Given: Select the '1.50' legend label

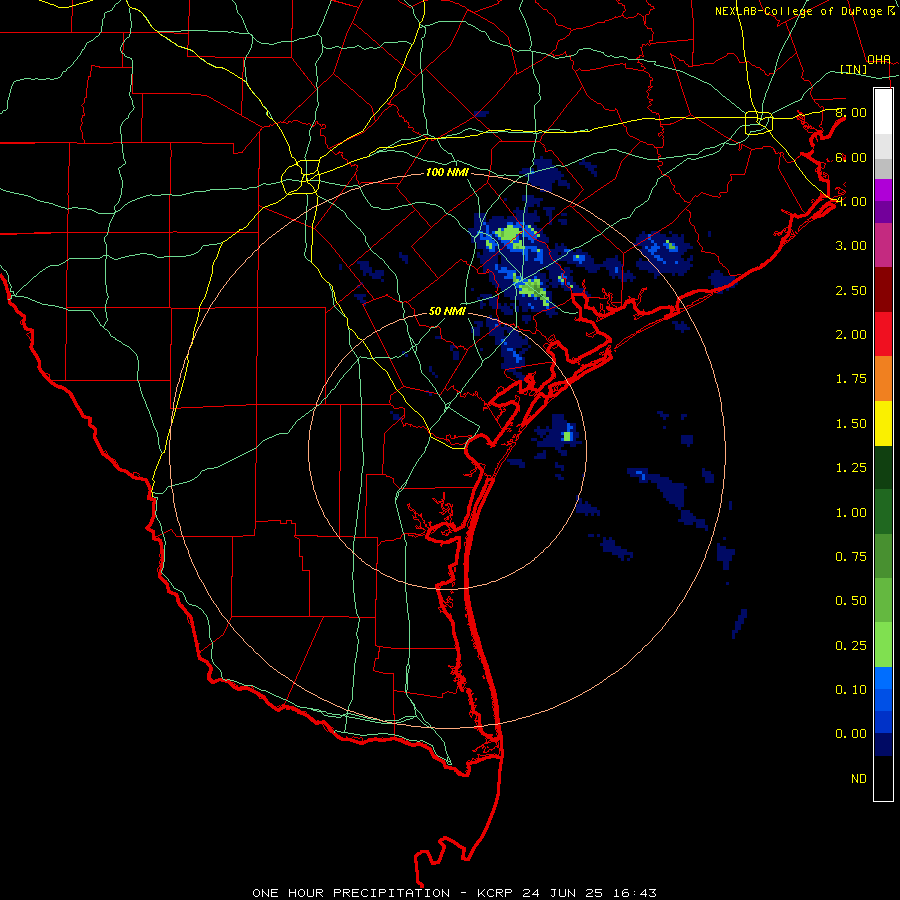Looking at the screenshot, I should (x=851, y=424).
